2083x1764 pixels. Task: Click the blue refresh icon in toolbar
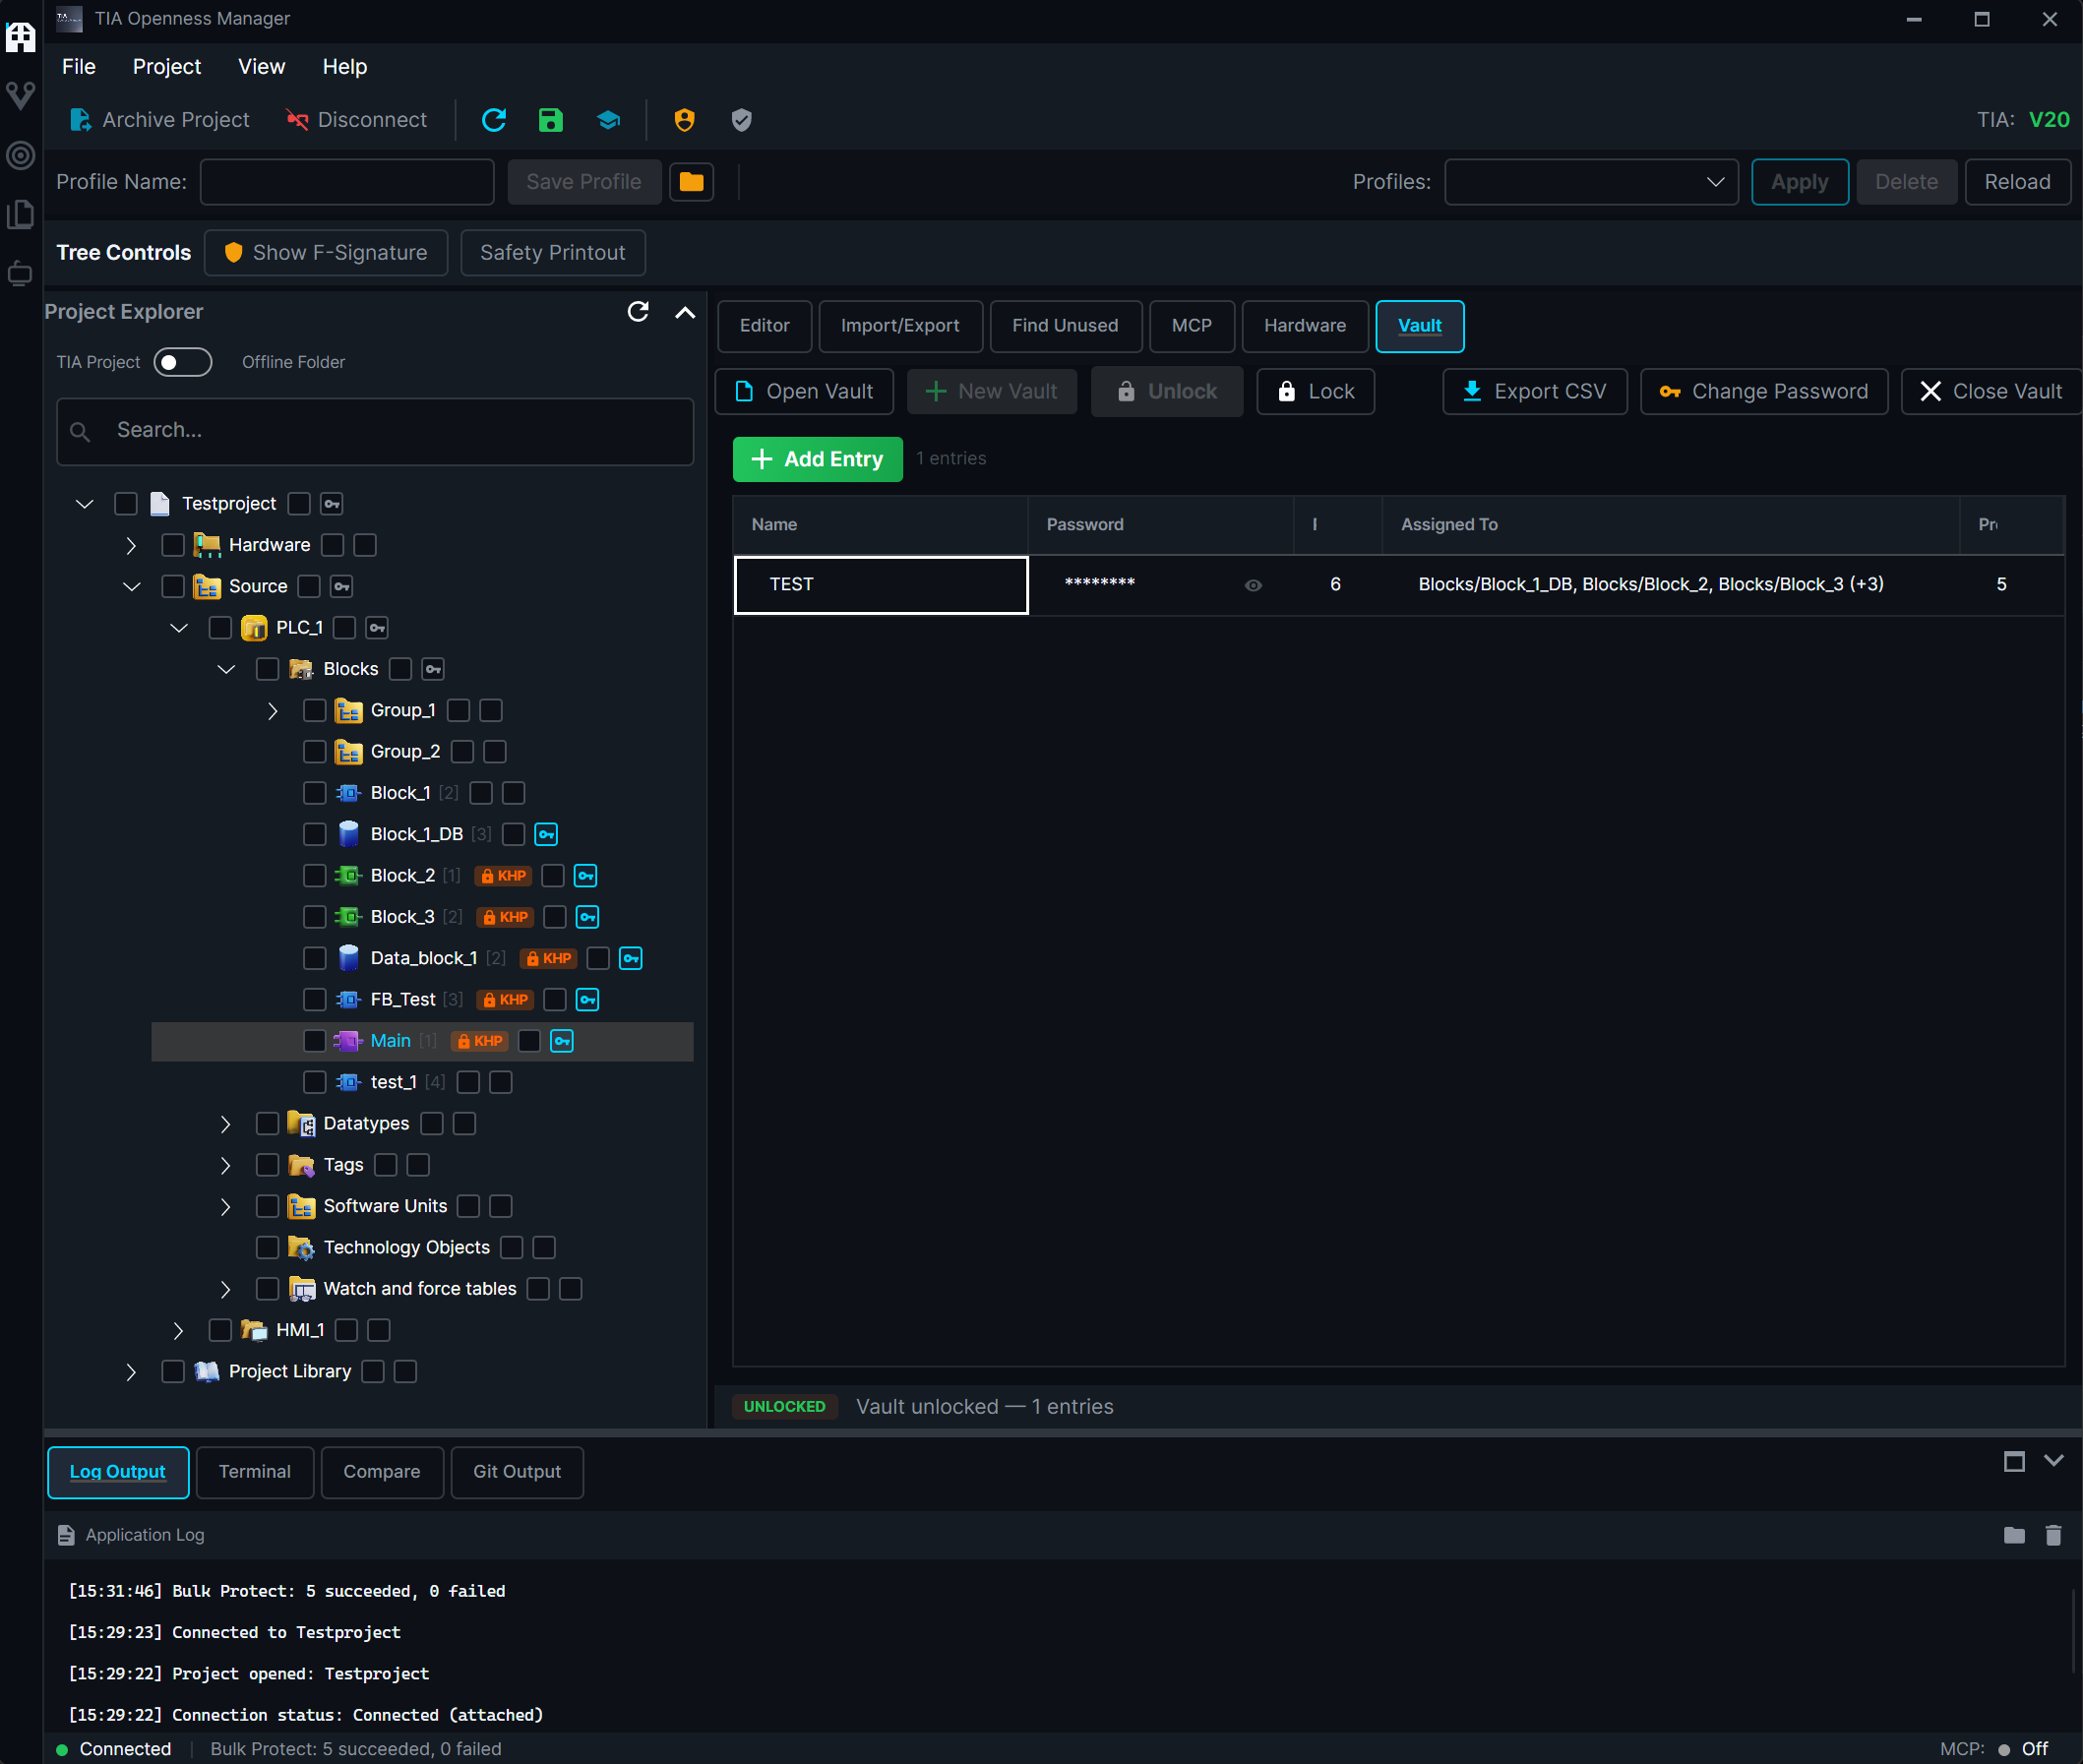point(494,120)
